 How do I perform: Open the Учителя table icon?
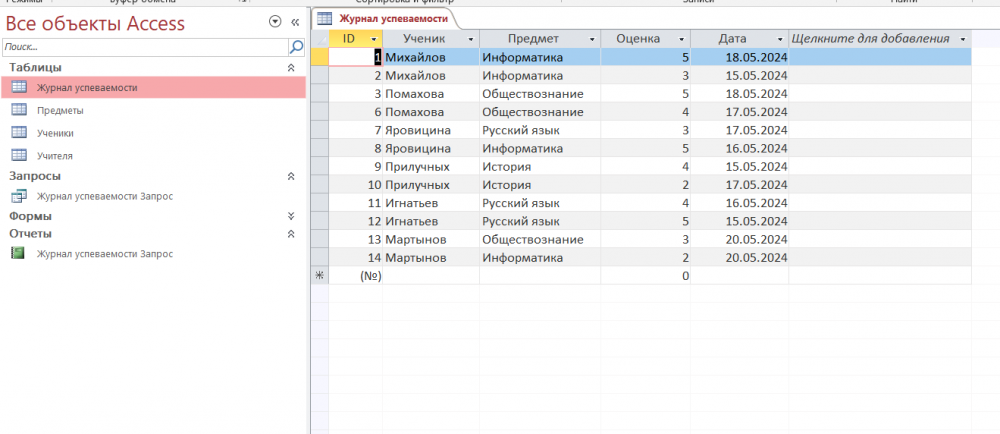18,156
